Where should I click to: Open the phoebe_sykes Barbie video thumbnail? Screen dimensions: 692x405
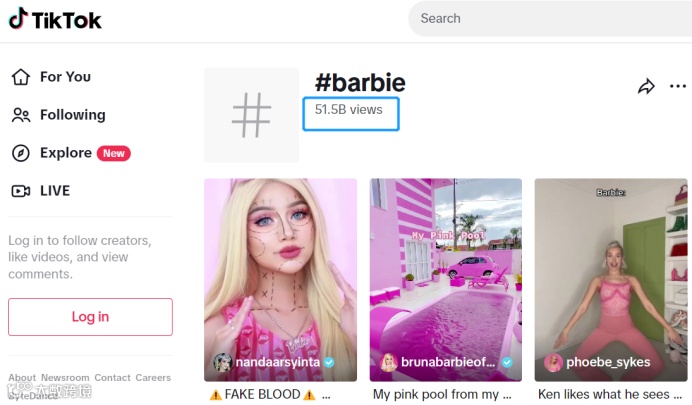coord(611,280)
